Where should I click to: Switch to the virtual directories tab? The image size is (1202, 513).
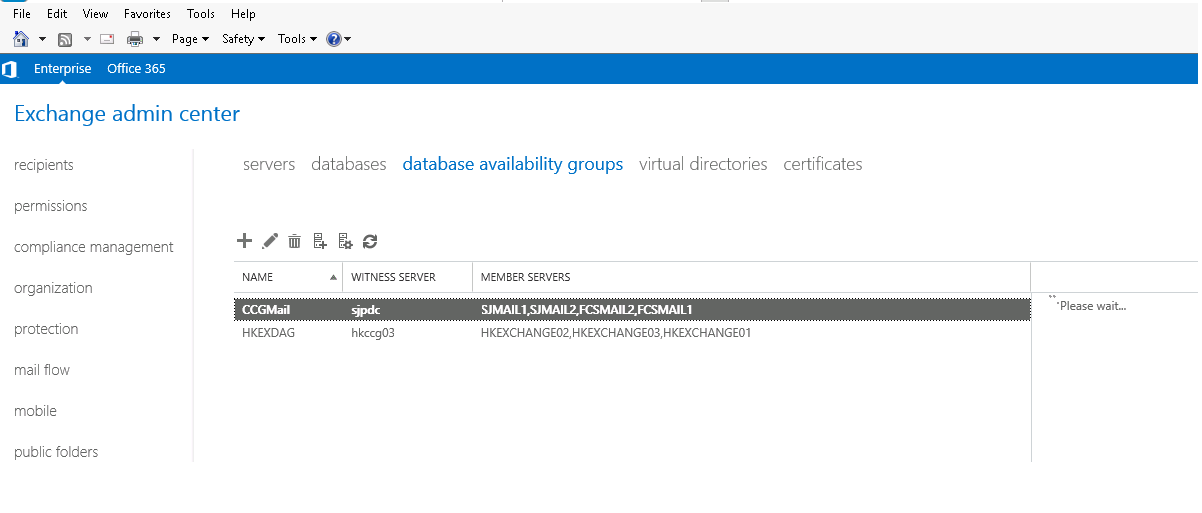point(703,164)
